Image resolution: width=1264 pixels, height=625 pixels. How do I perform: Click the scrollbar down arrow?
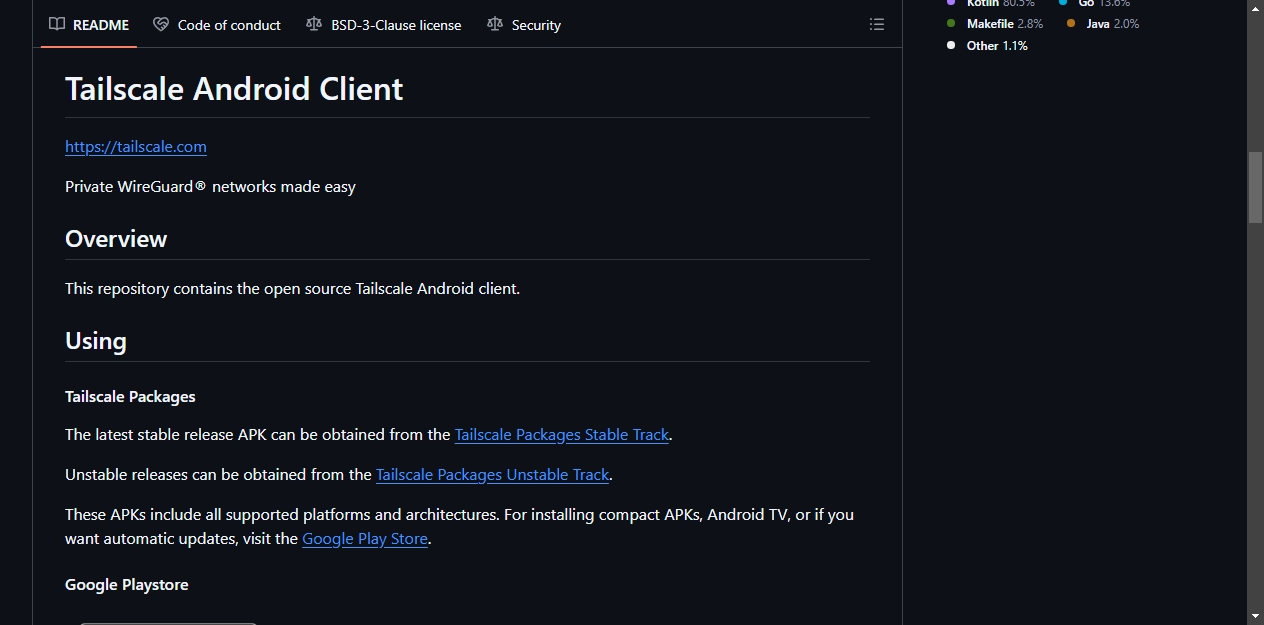click(x=1255, y=616)
